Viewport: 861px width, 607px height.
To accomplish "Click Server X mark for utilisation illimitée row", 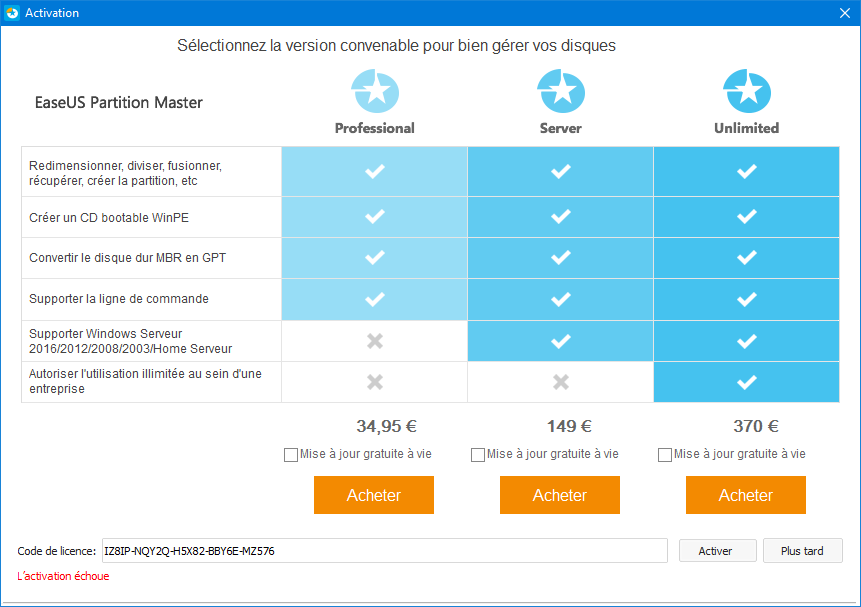I will pos(561,382).
